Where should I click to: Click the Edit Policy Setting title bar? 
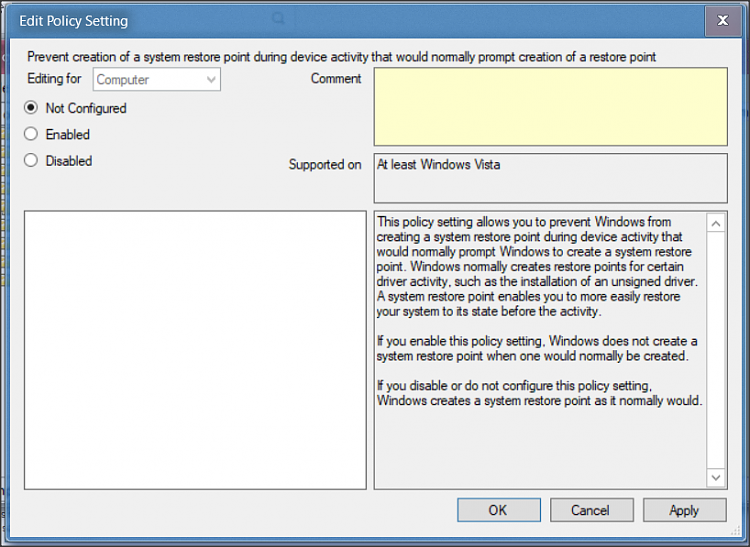(350, 20)
